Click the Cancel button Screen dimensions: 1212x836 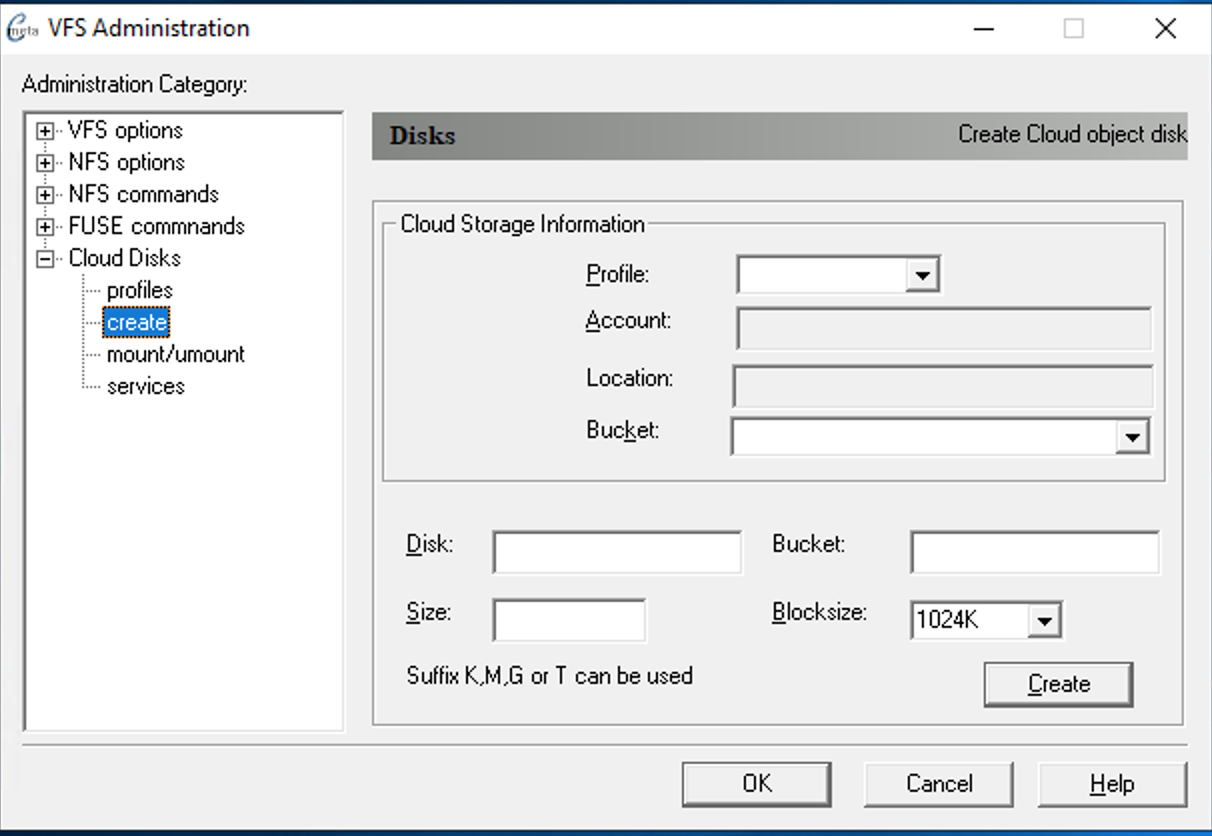pos(938,784)
